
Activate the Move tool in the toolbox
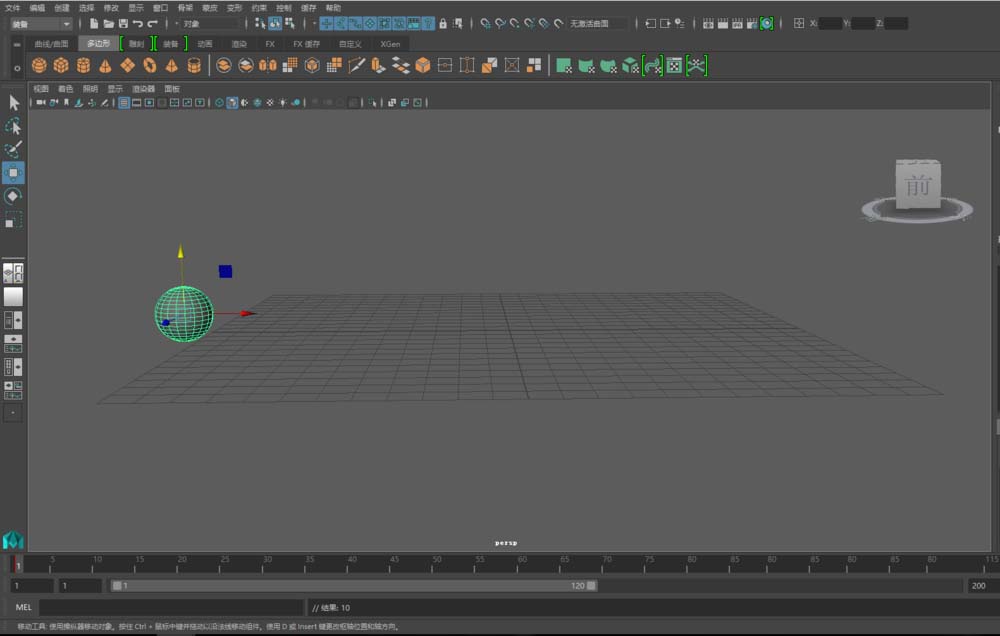coord(13,173)
